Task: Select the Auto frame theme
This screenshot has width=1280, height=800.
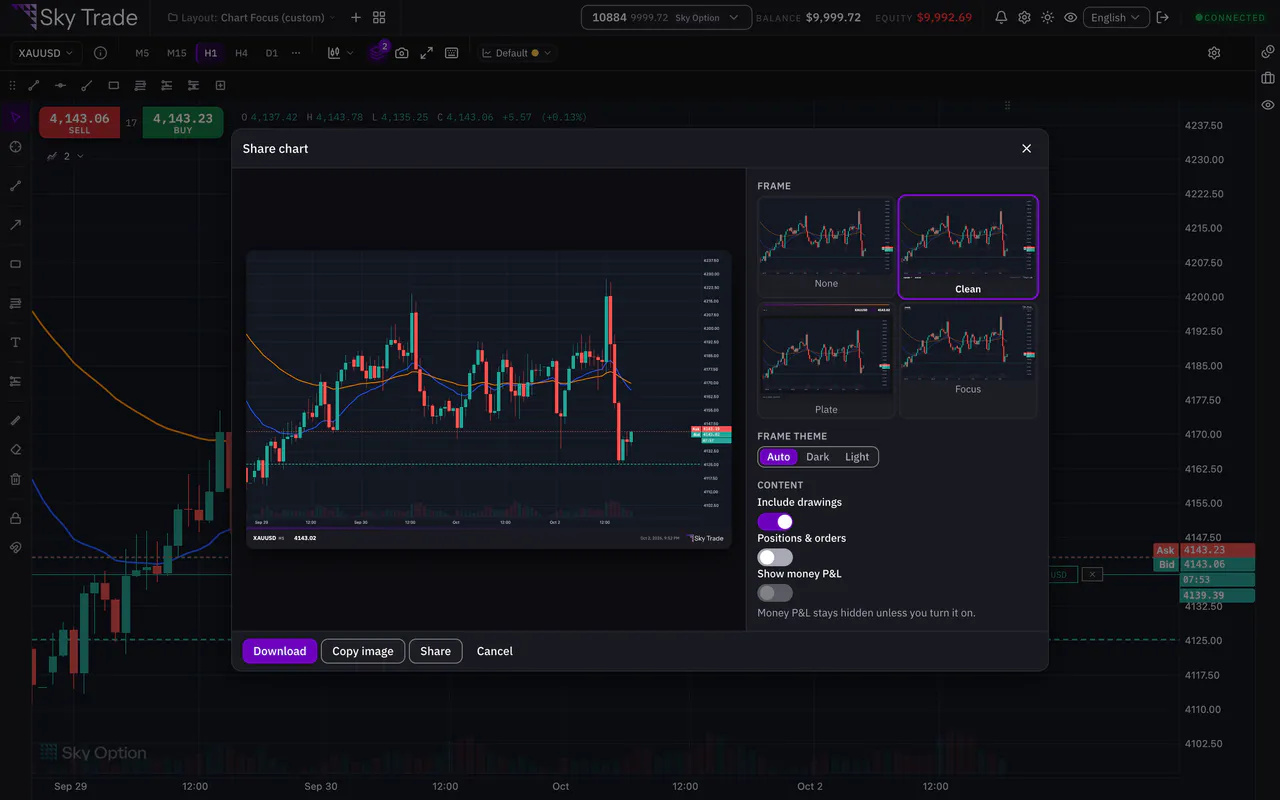Action: pyautogui.click(x=779, y=457)
